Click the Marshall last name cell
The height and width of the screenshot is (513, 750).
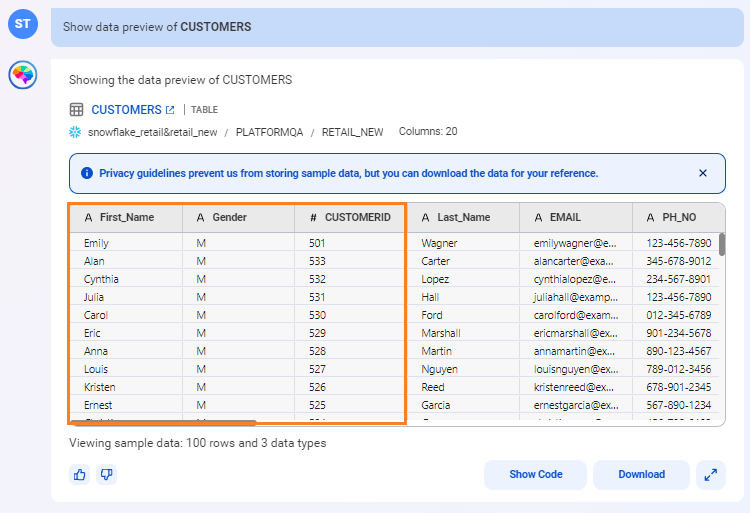463,333
